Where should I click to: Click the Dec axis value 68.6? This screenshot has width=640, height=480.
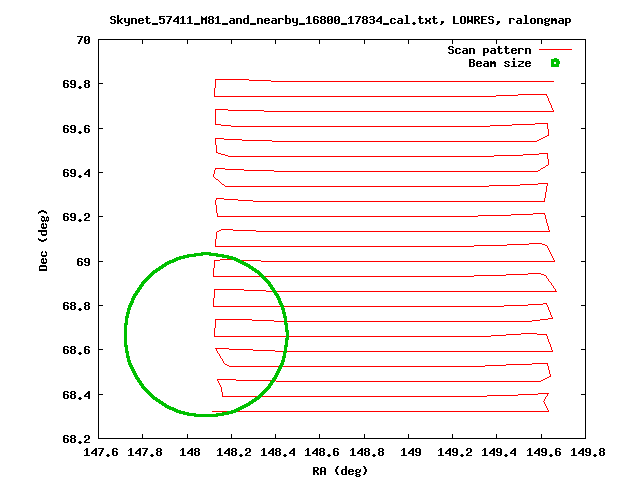tap(76, 350)
